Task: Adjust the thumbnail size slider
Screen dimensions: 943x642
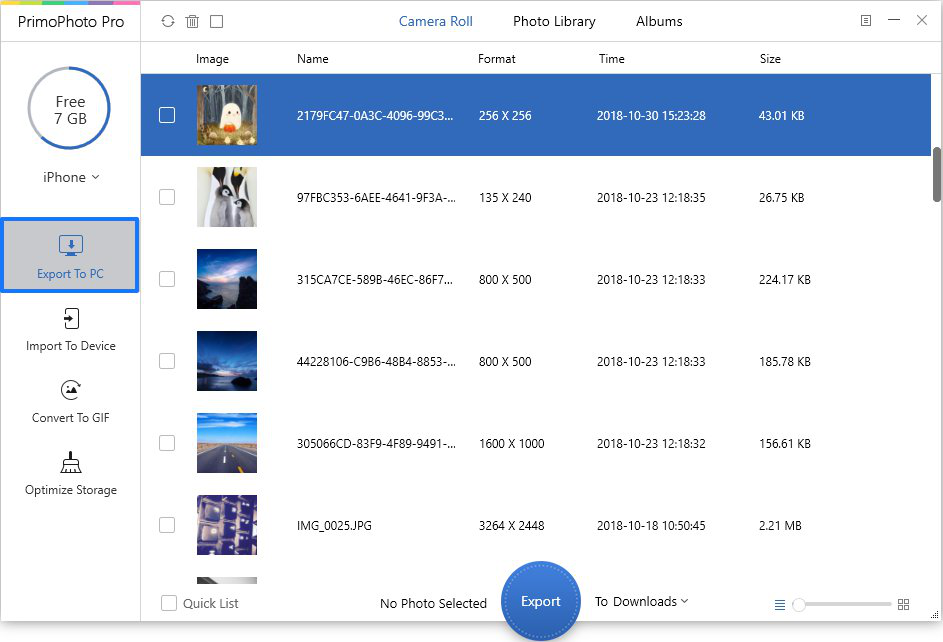Action: pos(799,605)
